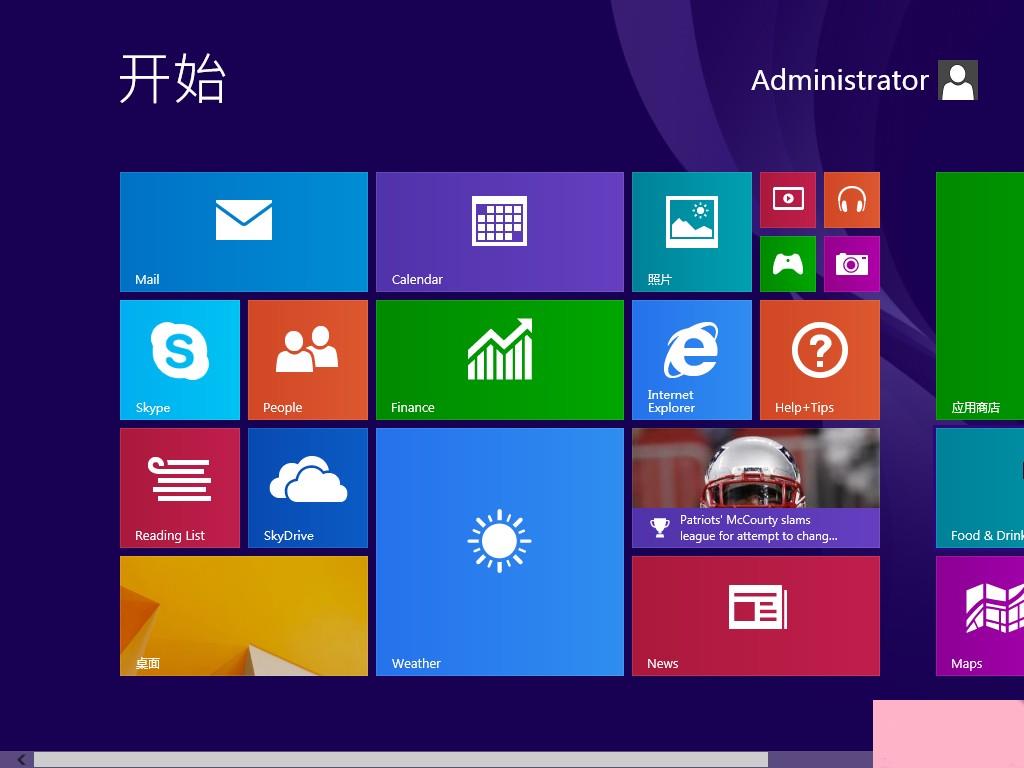
Task: Click the user avatar picture
Action: tap(957, 80)
